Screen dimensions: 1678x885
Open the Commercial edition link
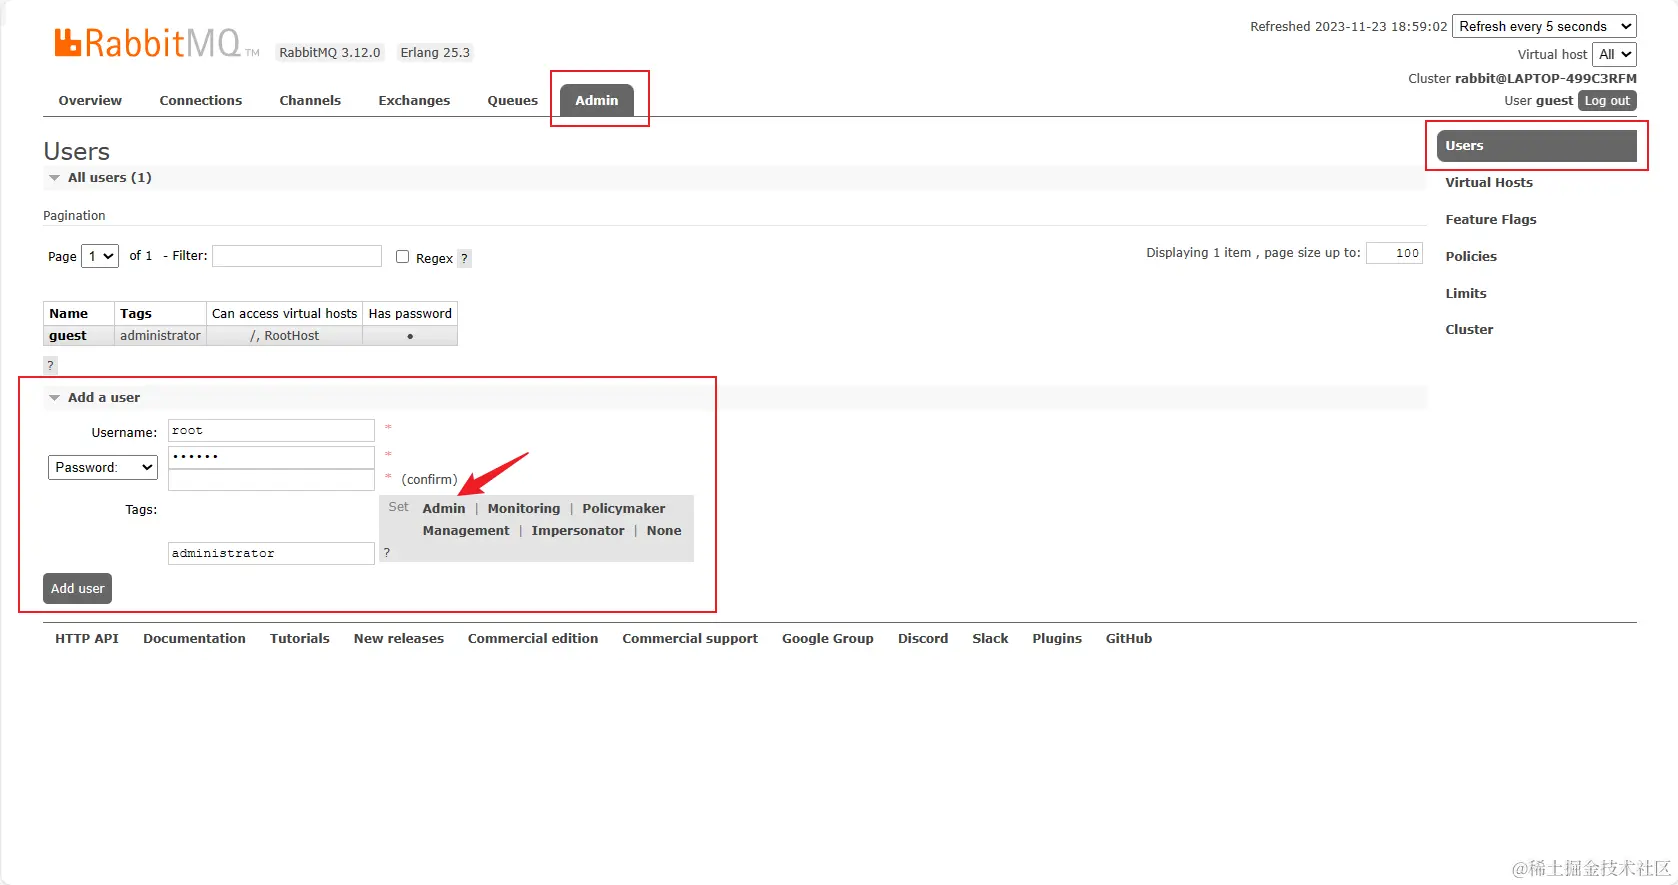(533, 638)
